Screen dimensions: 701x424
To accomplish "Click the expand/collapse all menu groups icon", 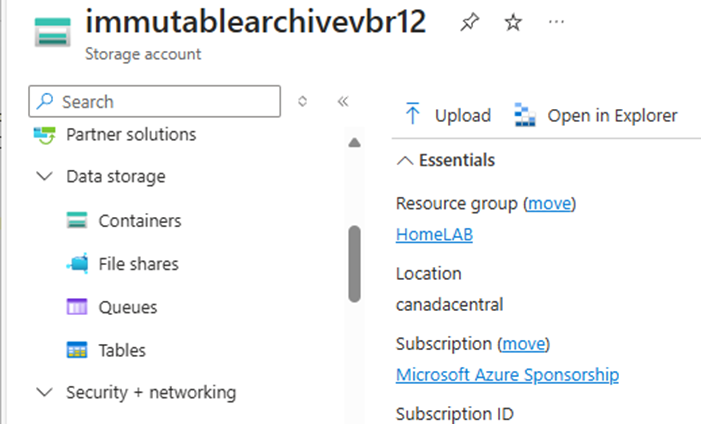I will coord(303,101).
